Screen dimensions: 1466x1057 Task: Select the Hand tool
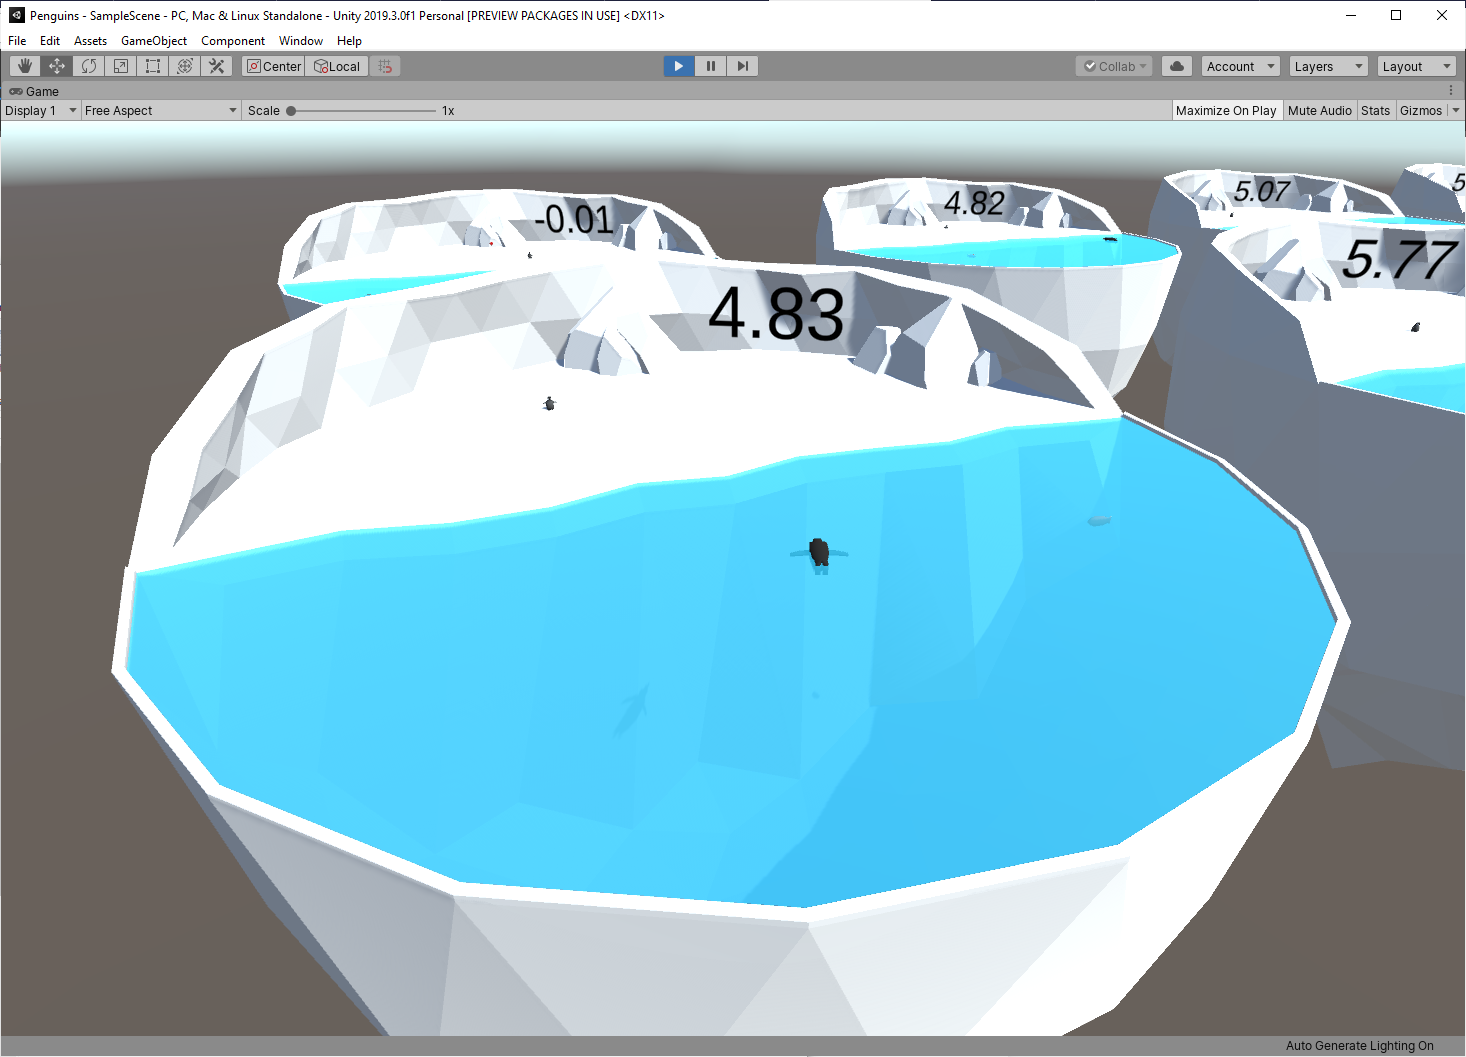click(24, 65)
